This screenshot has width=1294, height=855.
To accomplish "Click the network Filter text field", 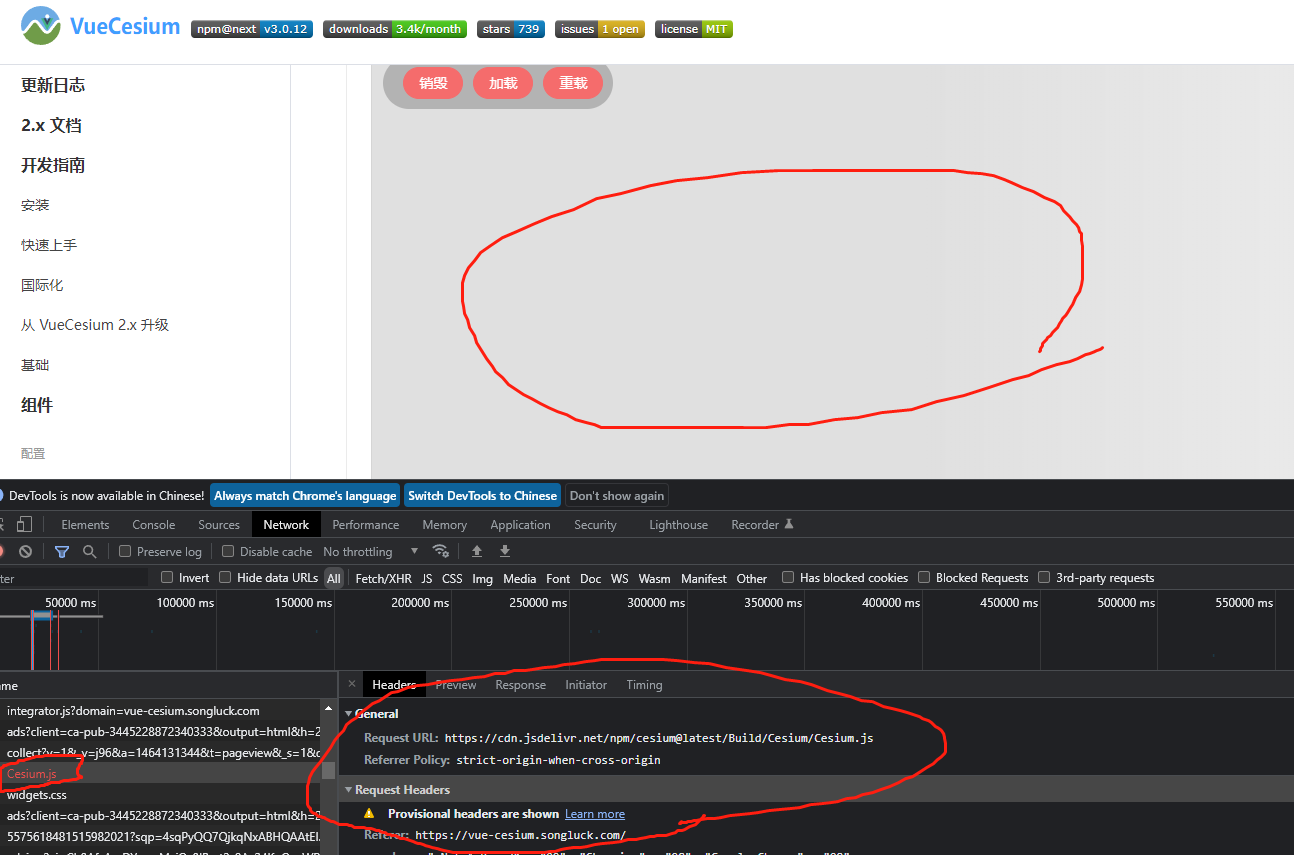I will point(74,578).
